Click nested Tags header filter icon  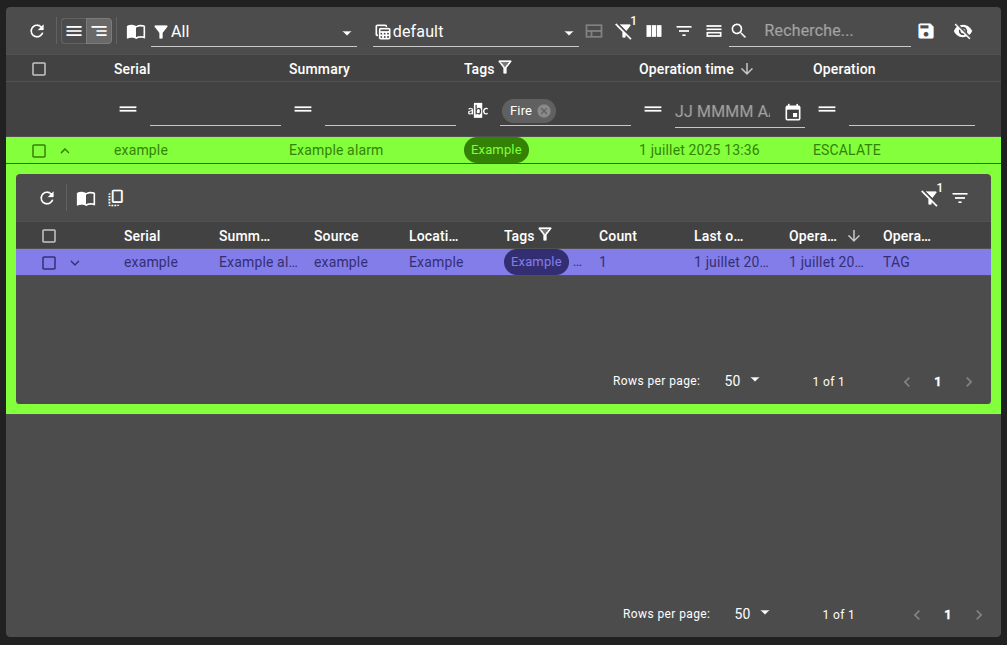[x=545, y=234]
